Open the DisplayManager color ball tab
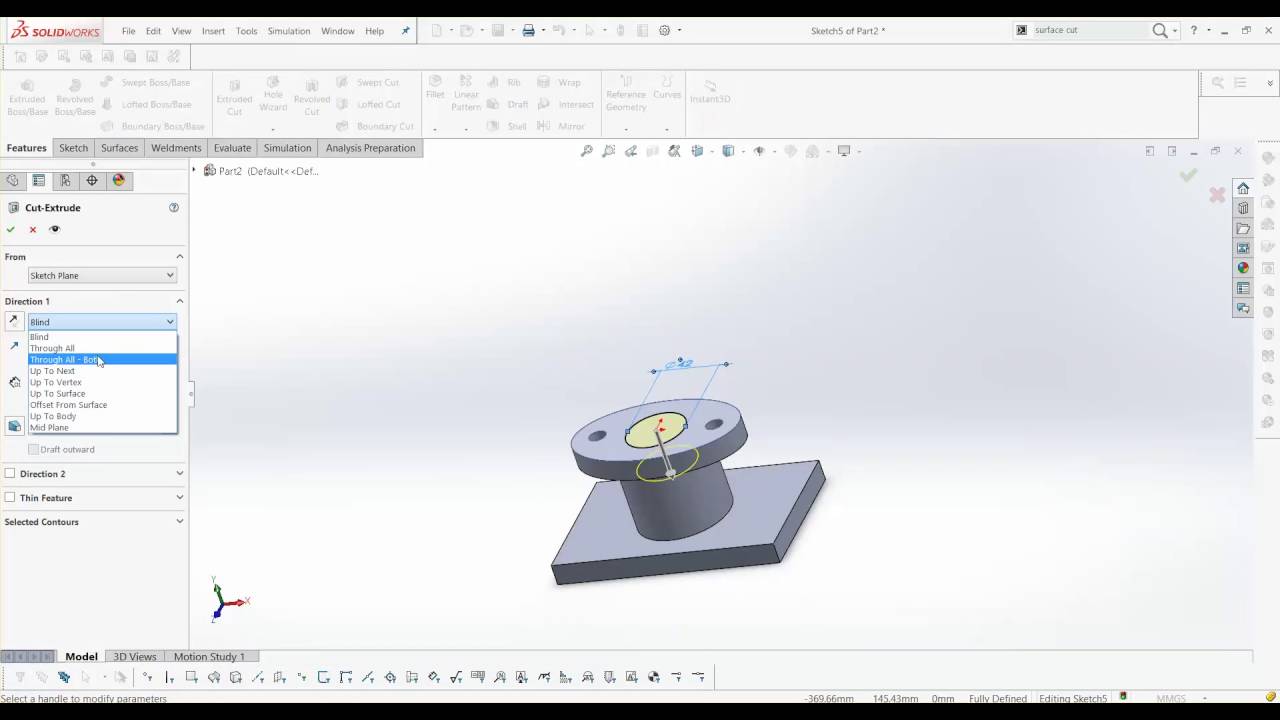The image size is (1280, 720). pos(119,181)
